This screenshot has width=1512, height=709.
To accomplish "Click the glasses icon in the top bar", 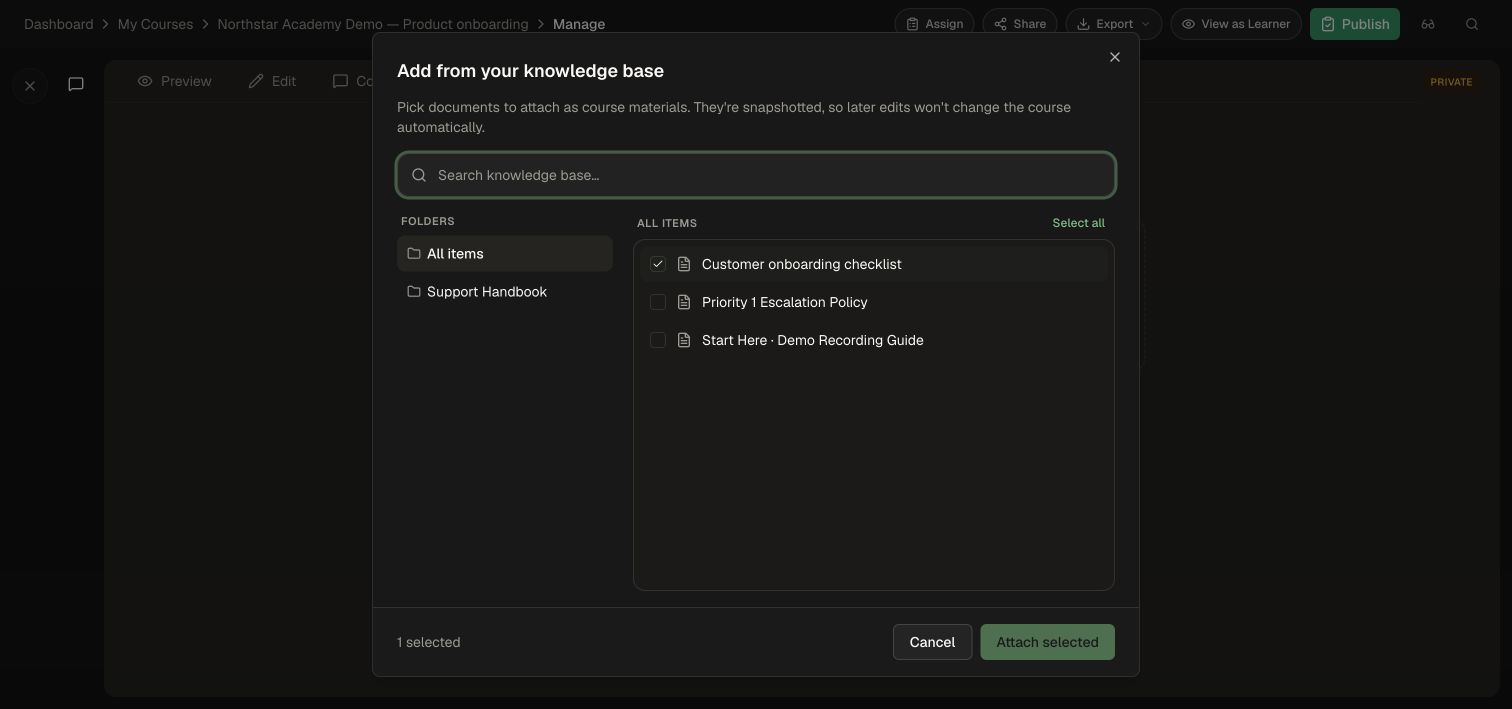I will (1428, 24).
